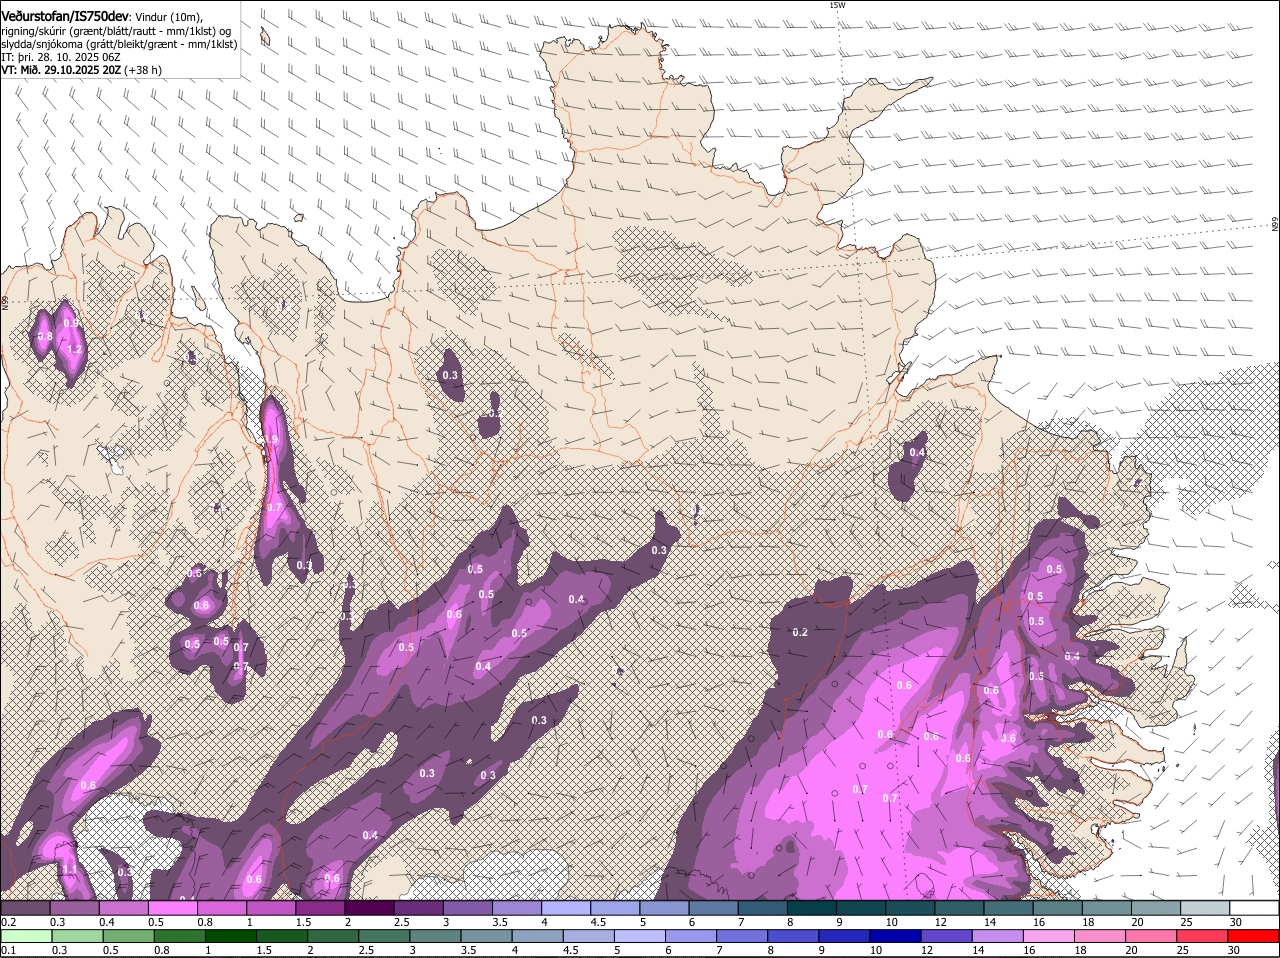Pick lower legend pale green swatch between 0.1 and 0.3
This screenshot has width=1280, height=958.
click(27, 936)
